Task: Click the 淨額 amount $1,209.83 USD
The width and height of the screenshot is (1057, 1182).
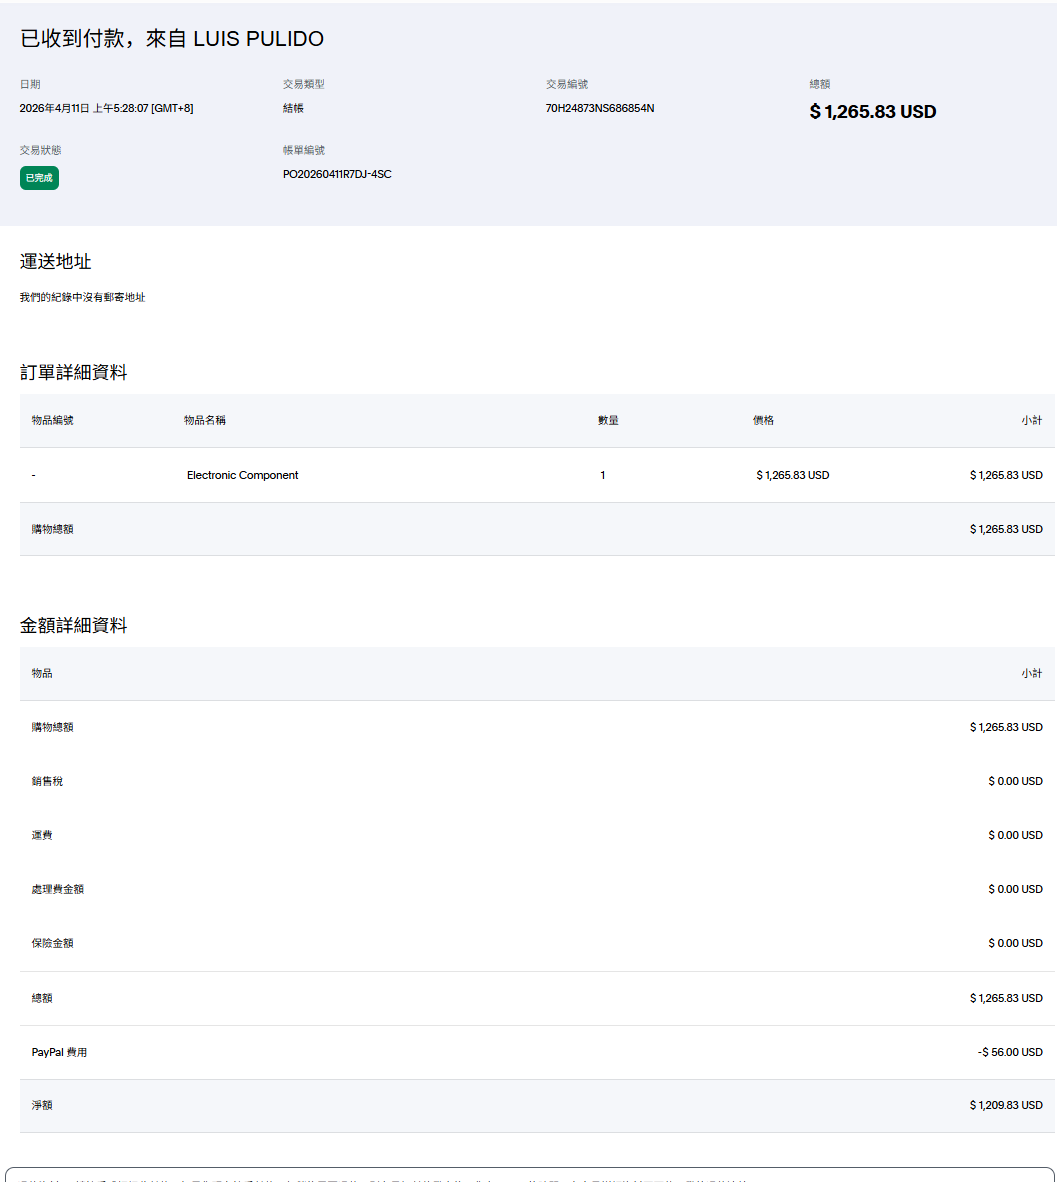Action: pos(1005,1105)
